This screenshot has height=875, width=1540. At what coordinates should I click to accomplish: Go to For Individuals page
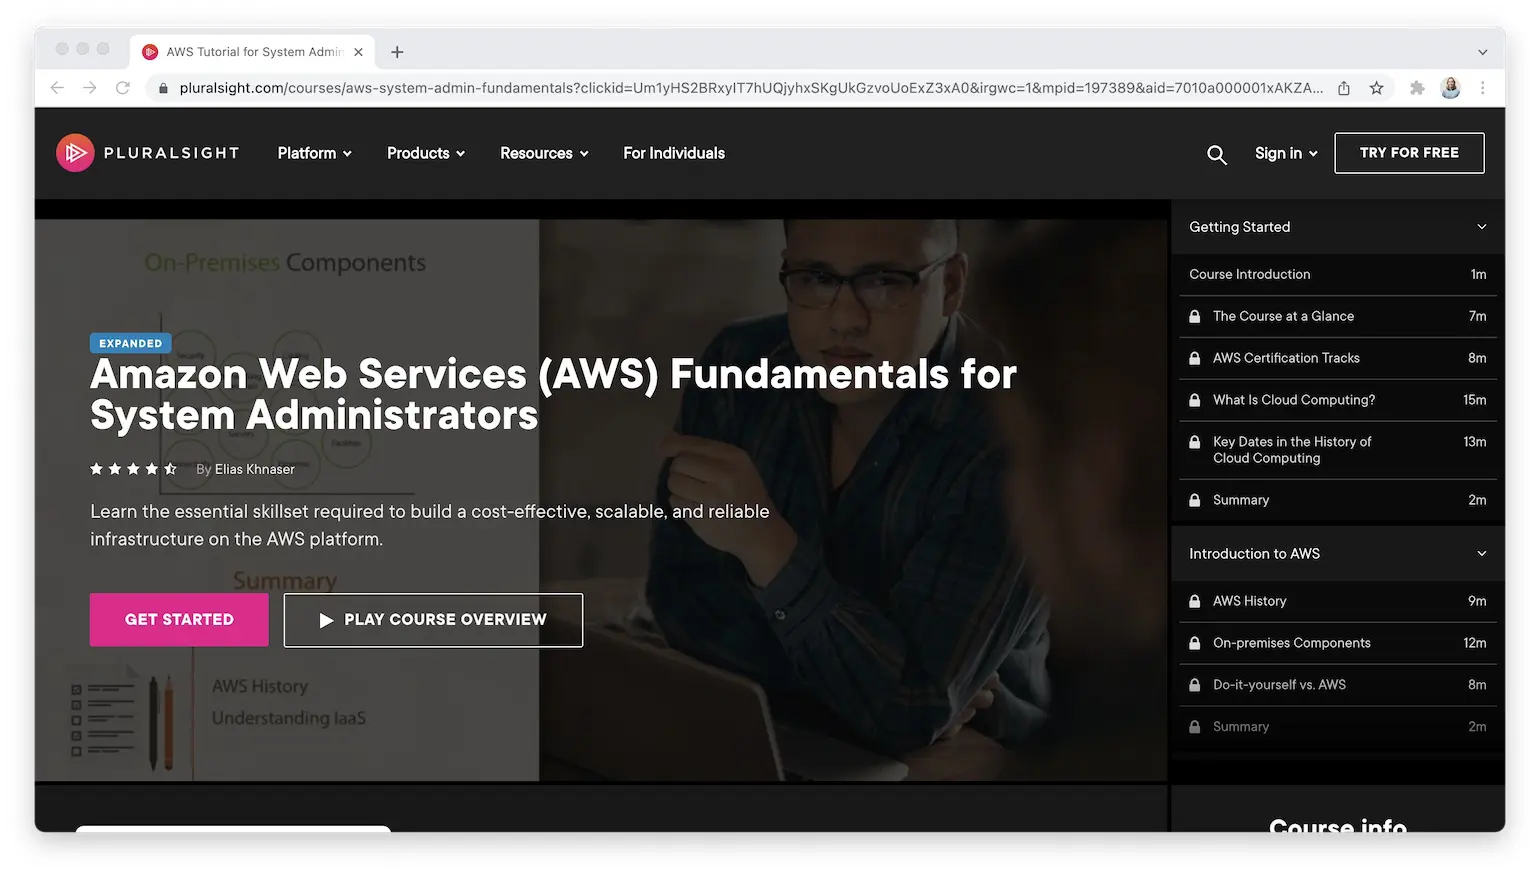pos(674,153)
